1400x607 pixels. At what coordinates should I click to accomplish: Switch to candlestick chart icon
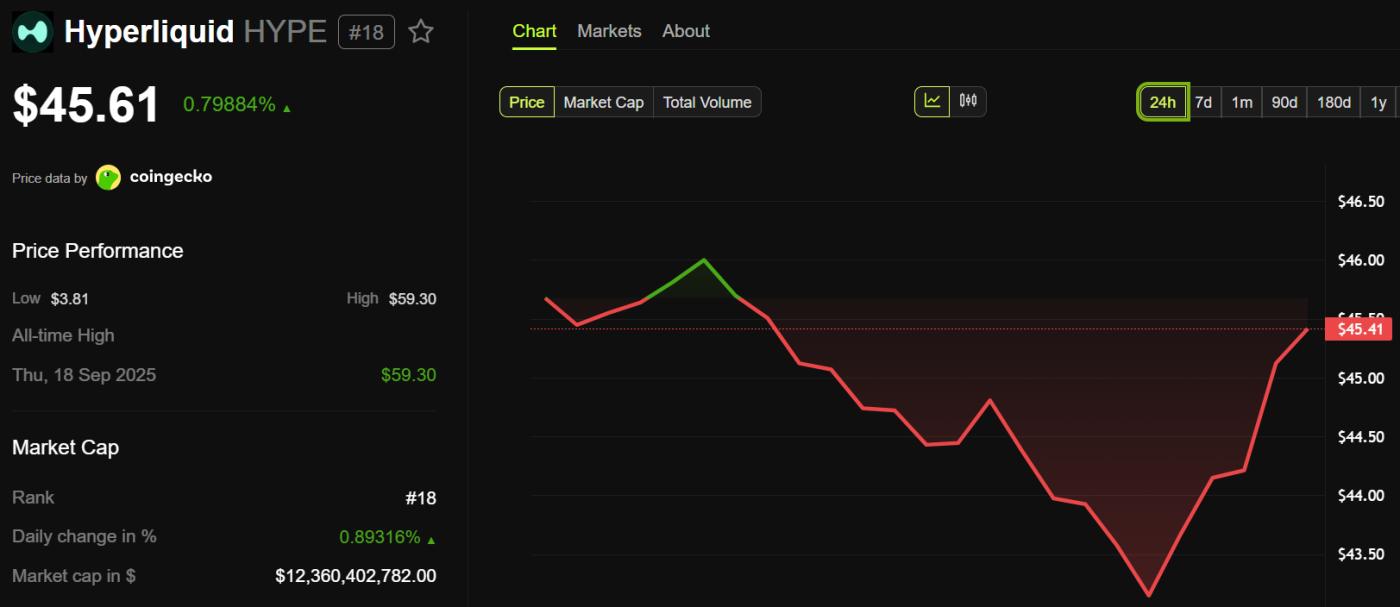tap(968, 101)
